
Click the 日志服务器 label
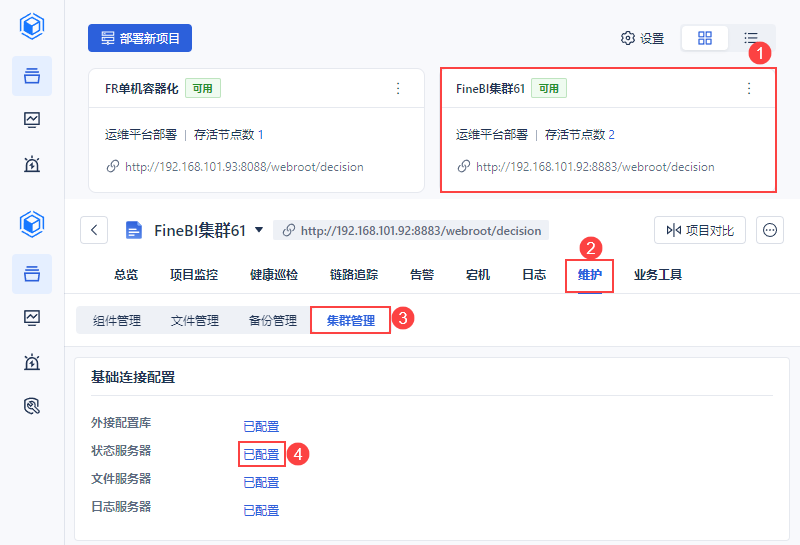click(121, 507)
